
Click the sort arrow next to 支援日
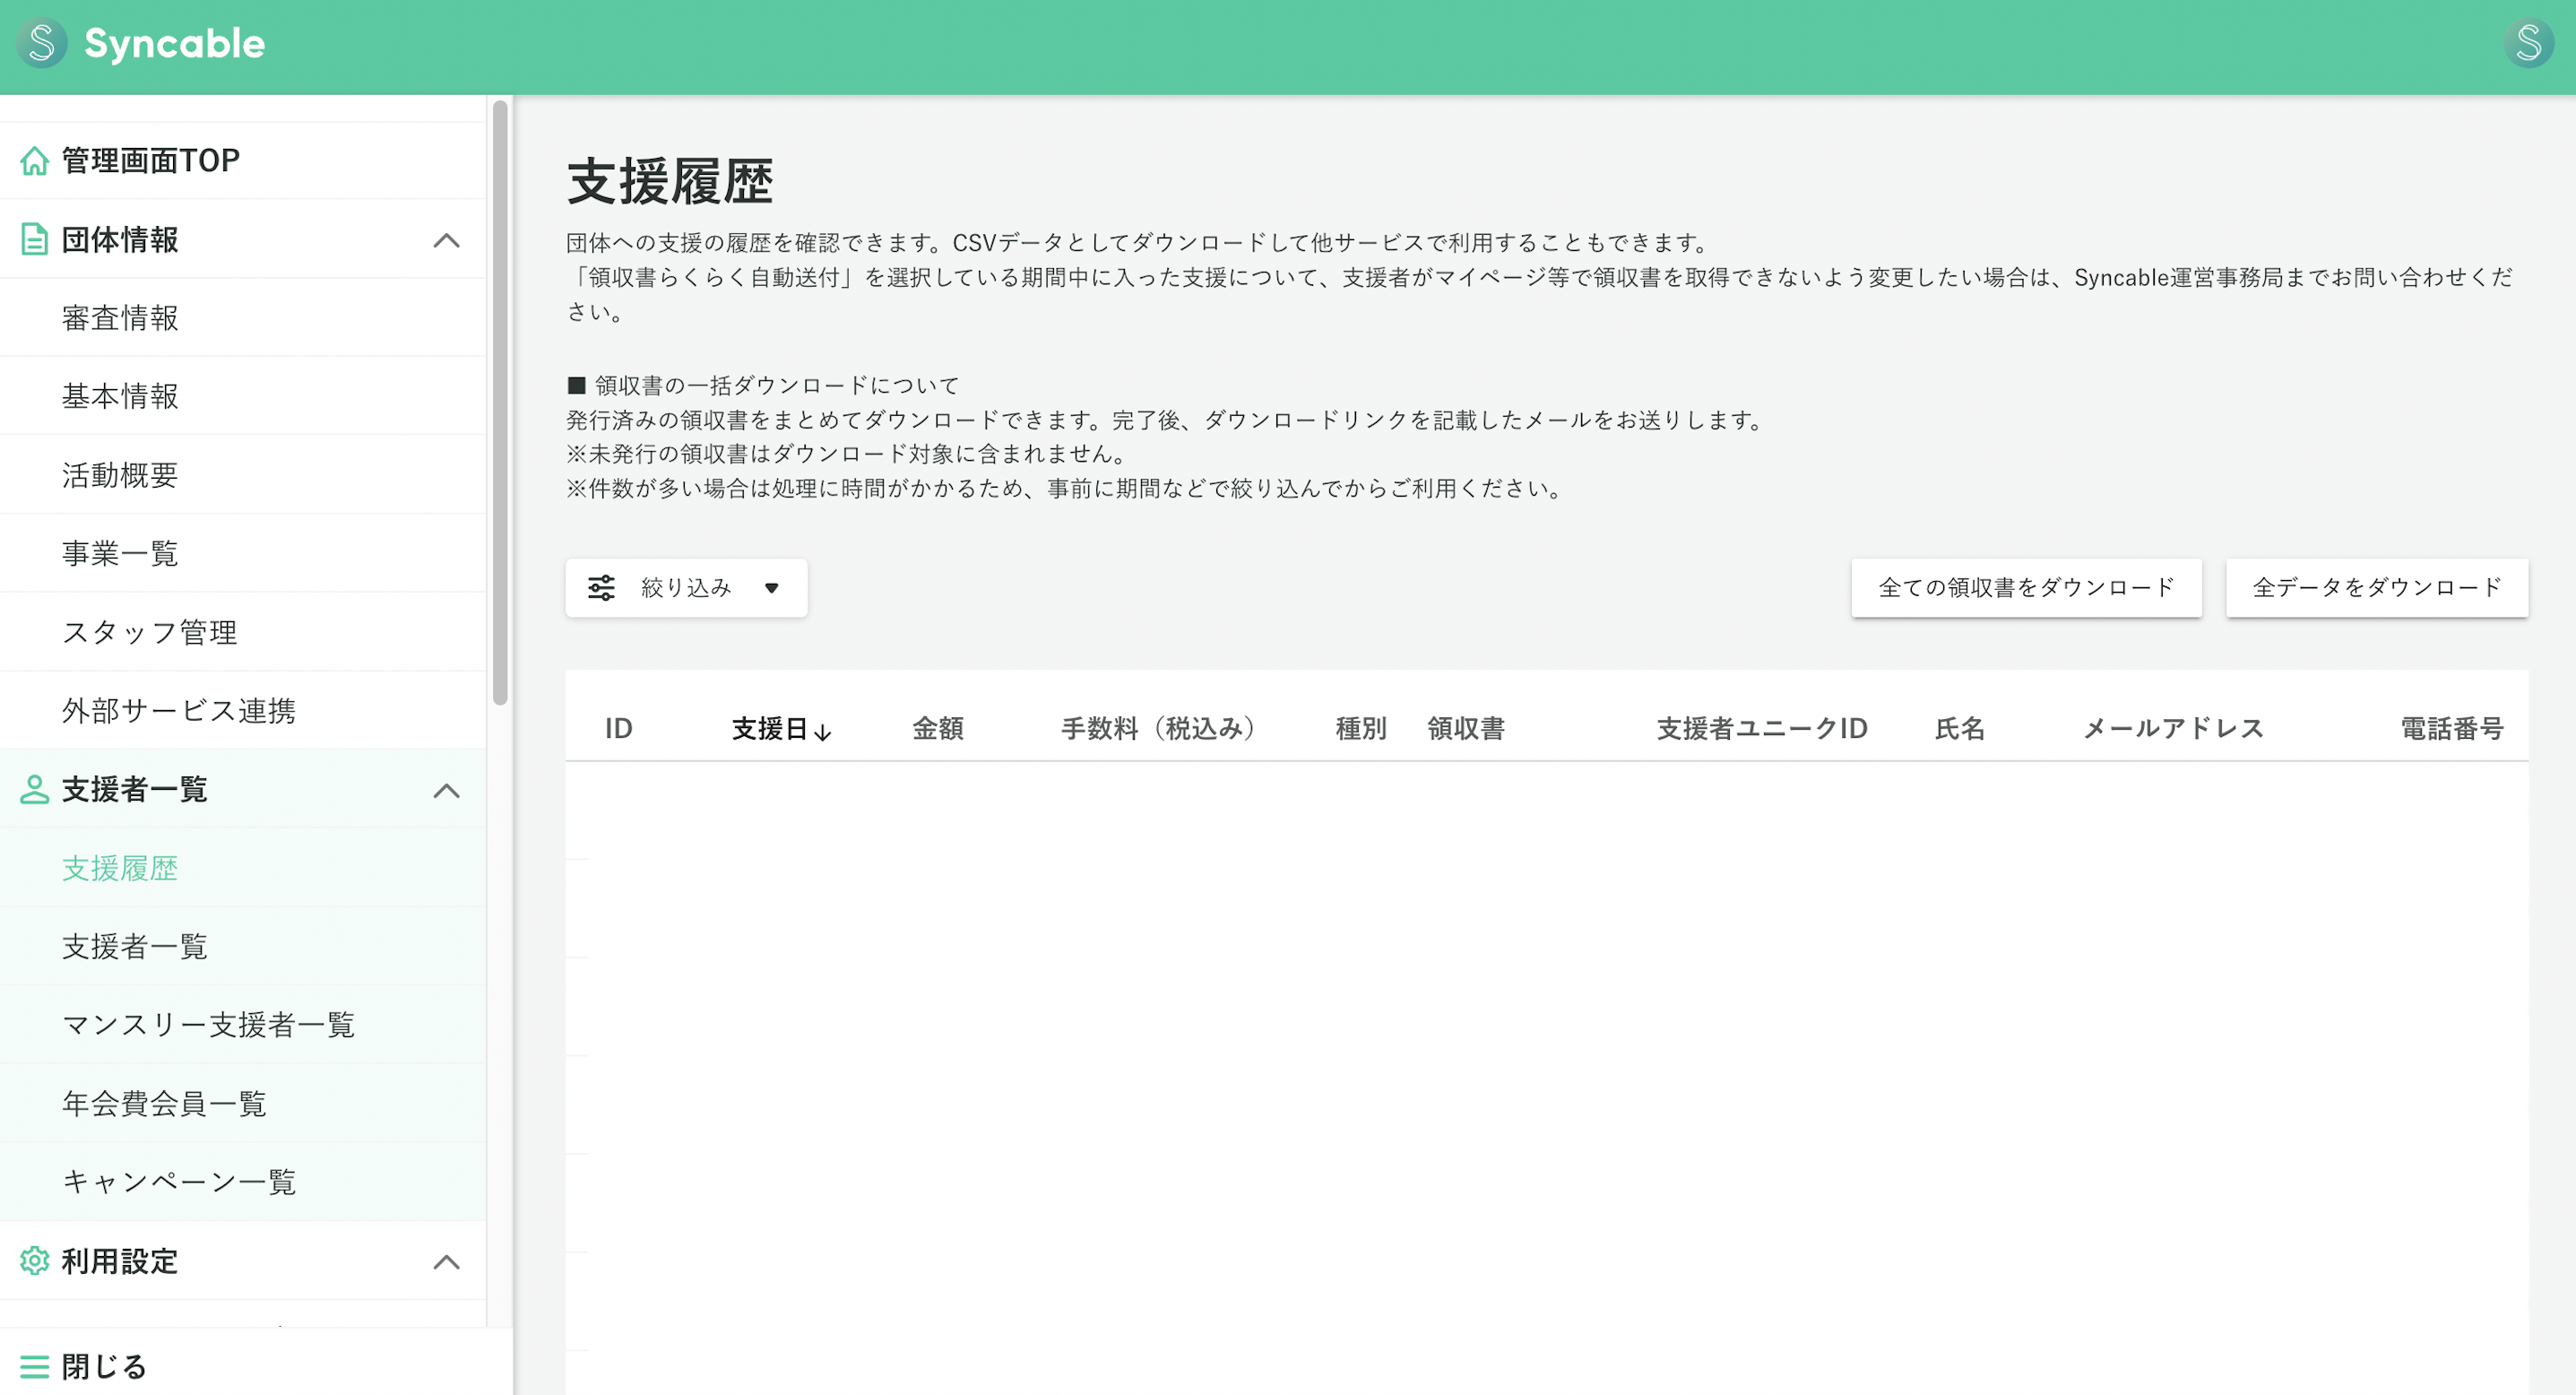[x=823, y=732]
